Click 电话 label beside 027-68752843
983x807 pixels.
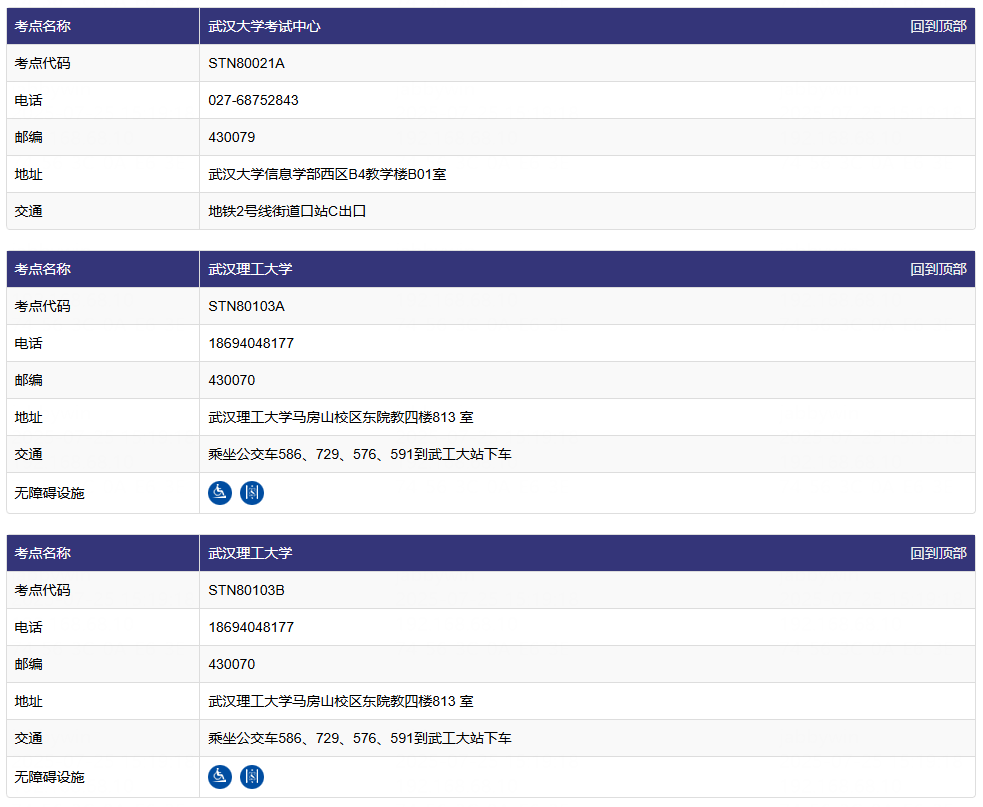point(29,100)
